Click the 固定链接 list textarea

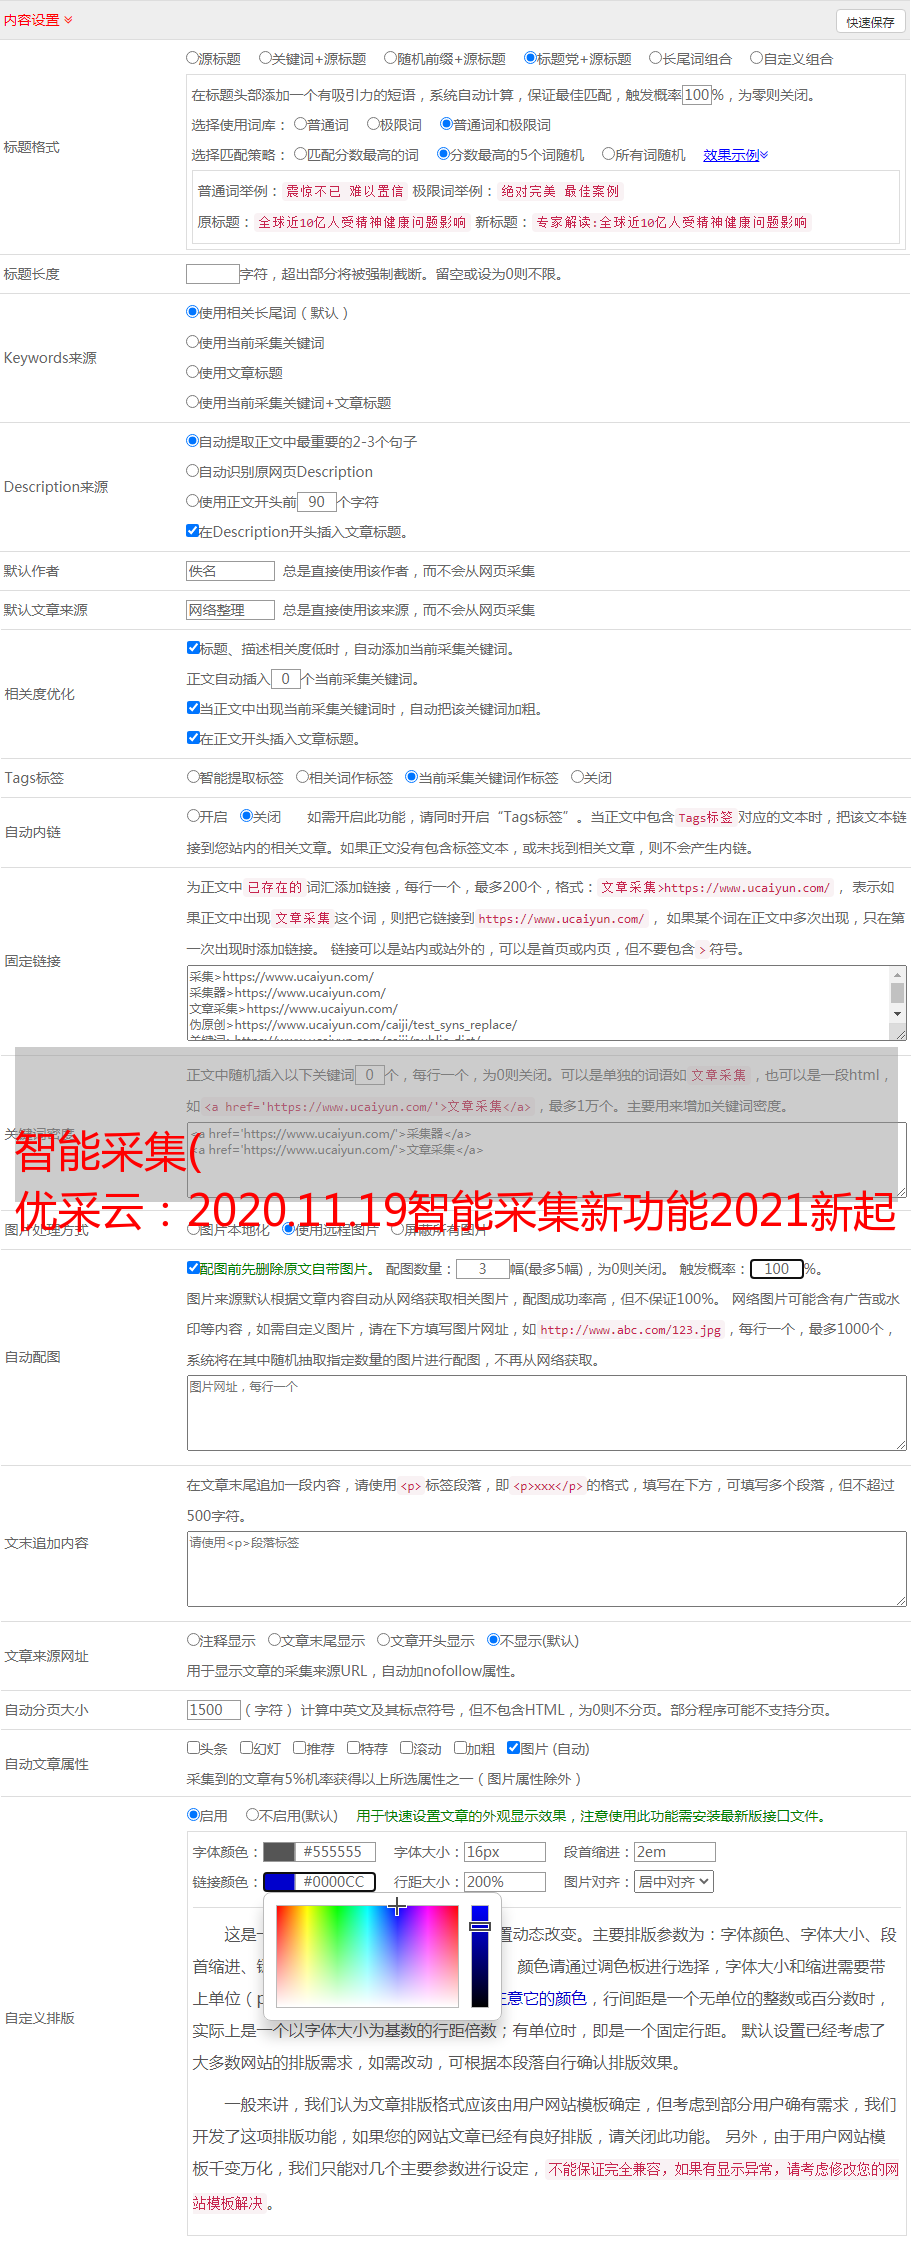(546, 1003)
